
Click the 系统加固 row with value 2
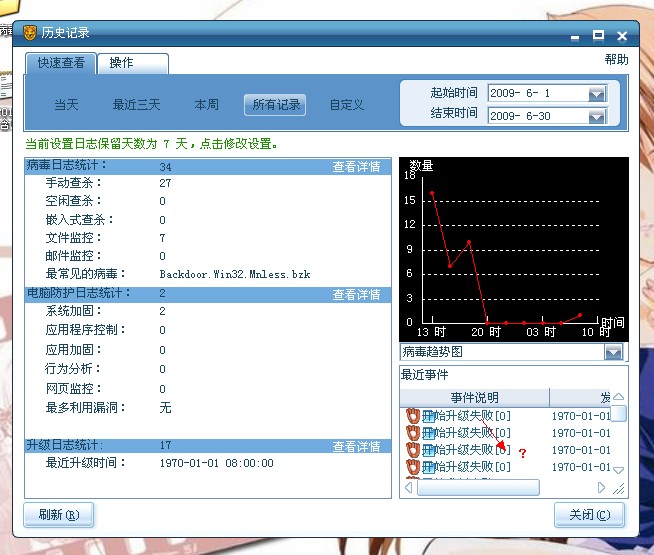[208, 311]
